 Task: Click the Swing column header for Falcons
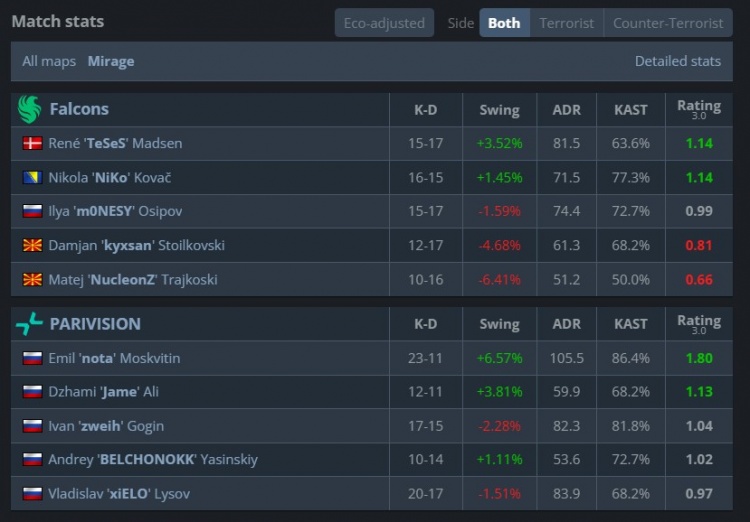click(499, 110)
